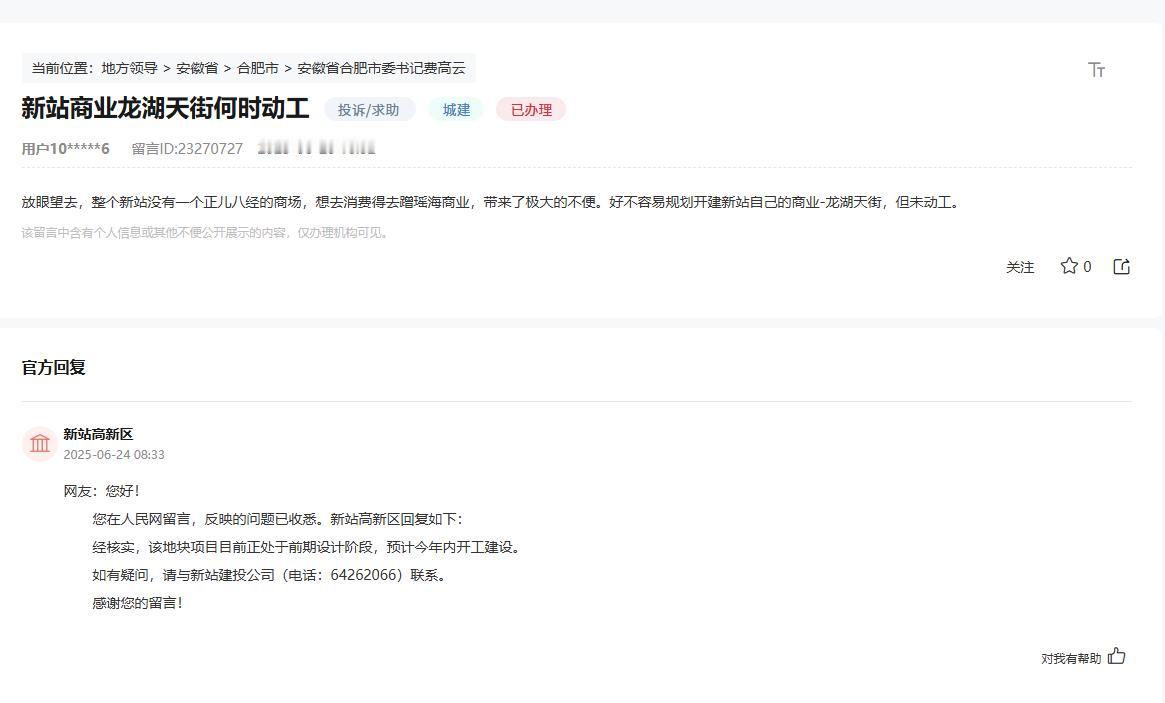
Task: Click the 新站高新区 responder name
Action: (98, 434)
